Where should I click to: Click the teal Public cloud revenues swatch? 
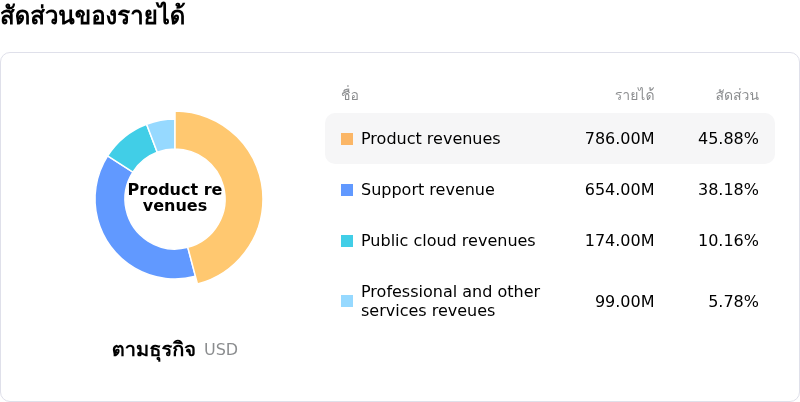click(347, 241)
